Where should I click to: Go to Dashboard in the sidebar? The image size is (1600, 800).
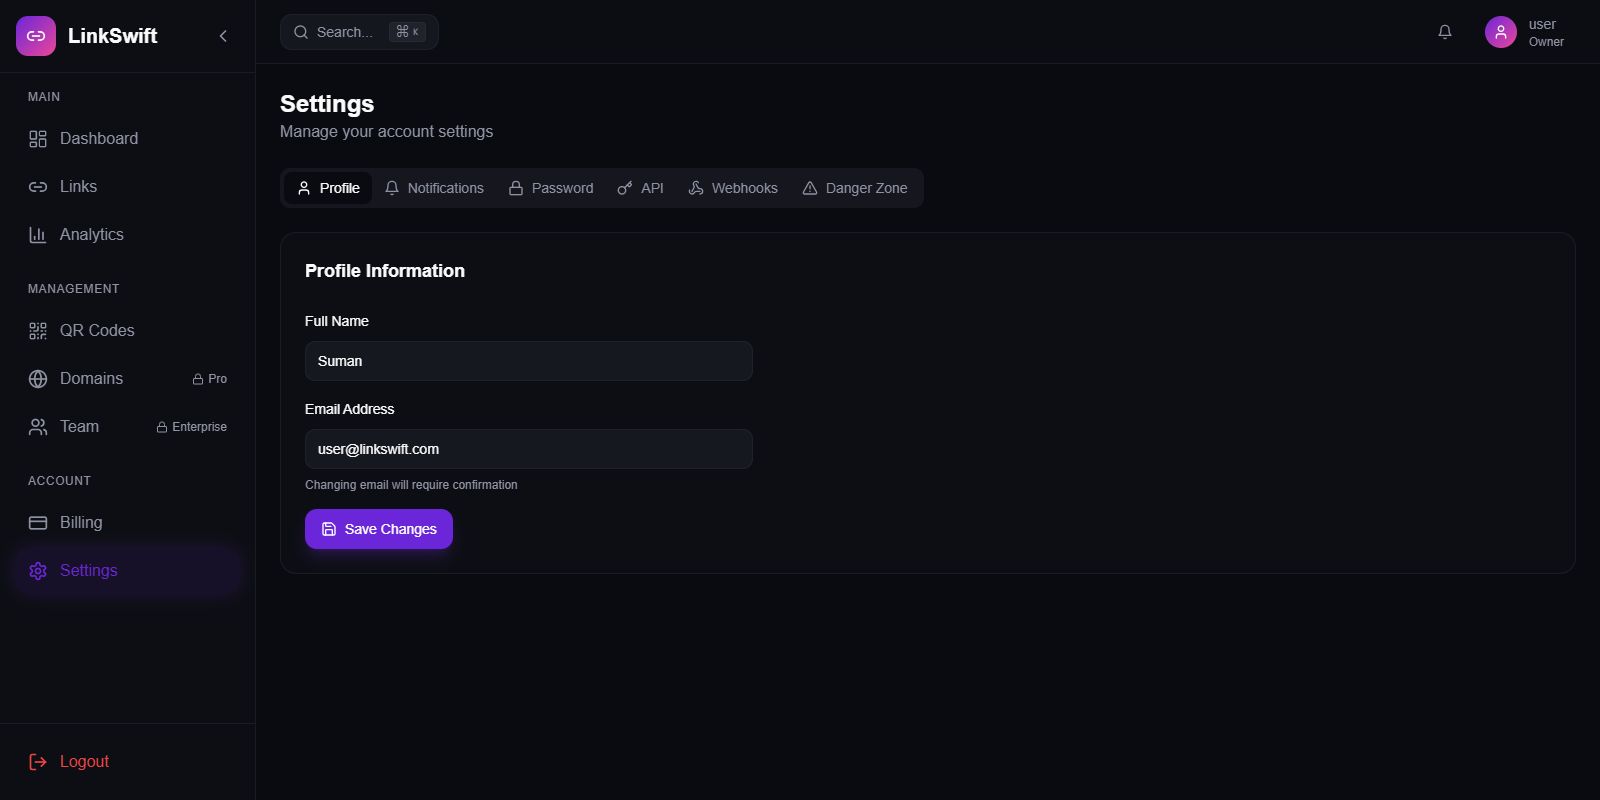click(98, 139)
